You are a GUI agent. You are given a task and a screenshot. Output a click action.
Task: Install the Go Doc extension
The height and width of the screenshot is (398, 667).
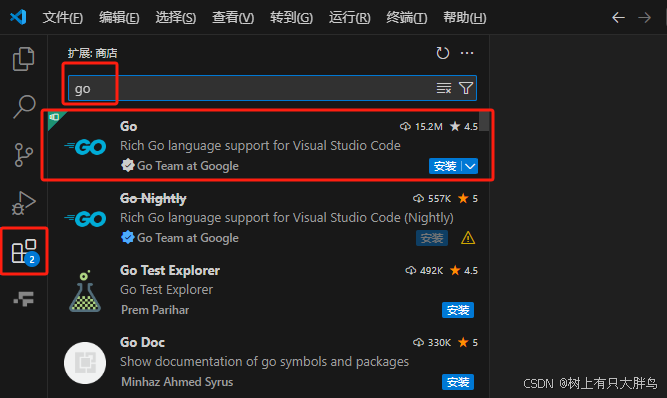pos(458,382)
